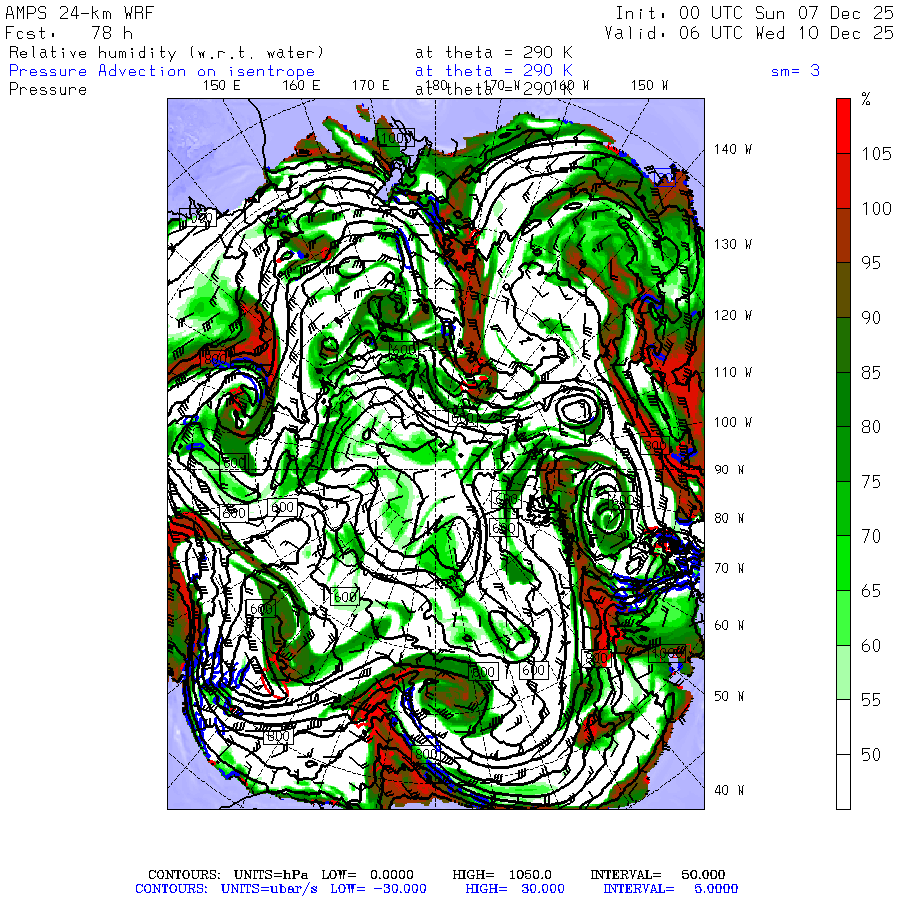Click the blue "LOW= -30.000" footer value
The image size is (900, 900).
(x=378, y=889)
